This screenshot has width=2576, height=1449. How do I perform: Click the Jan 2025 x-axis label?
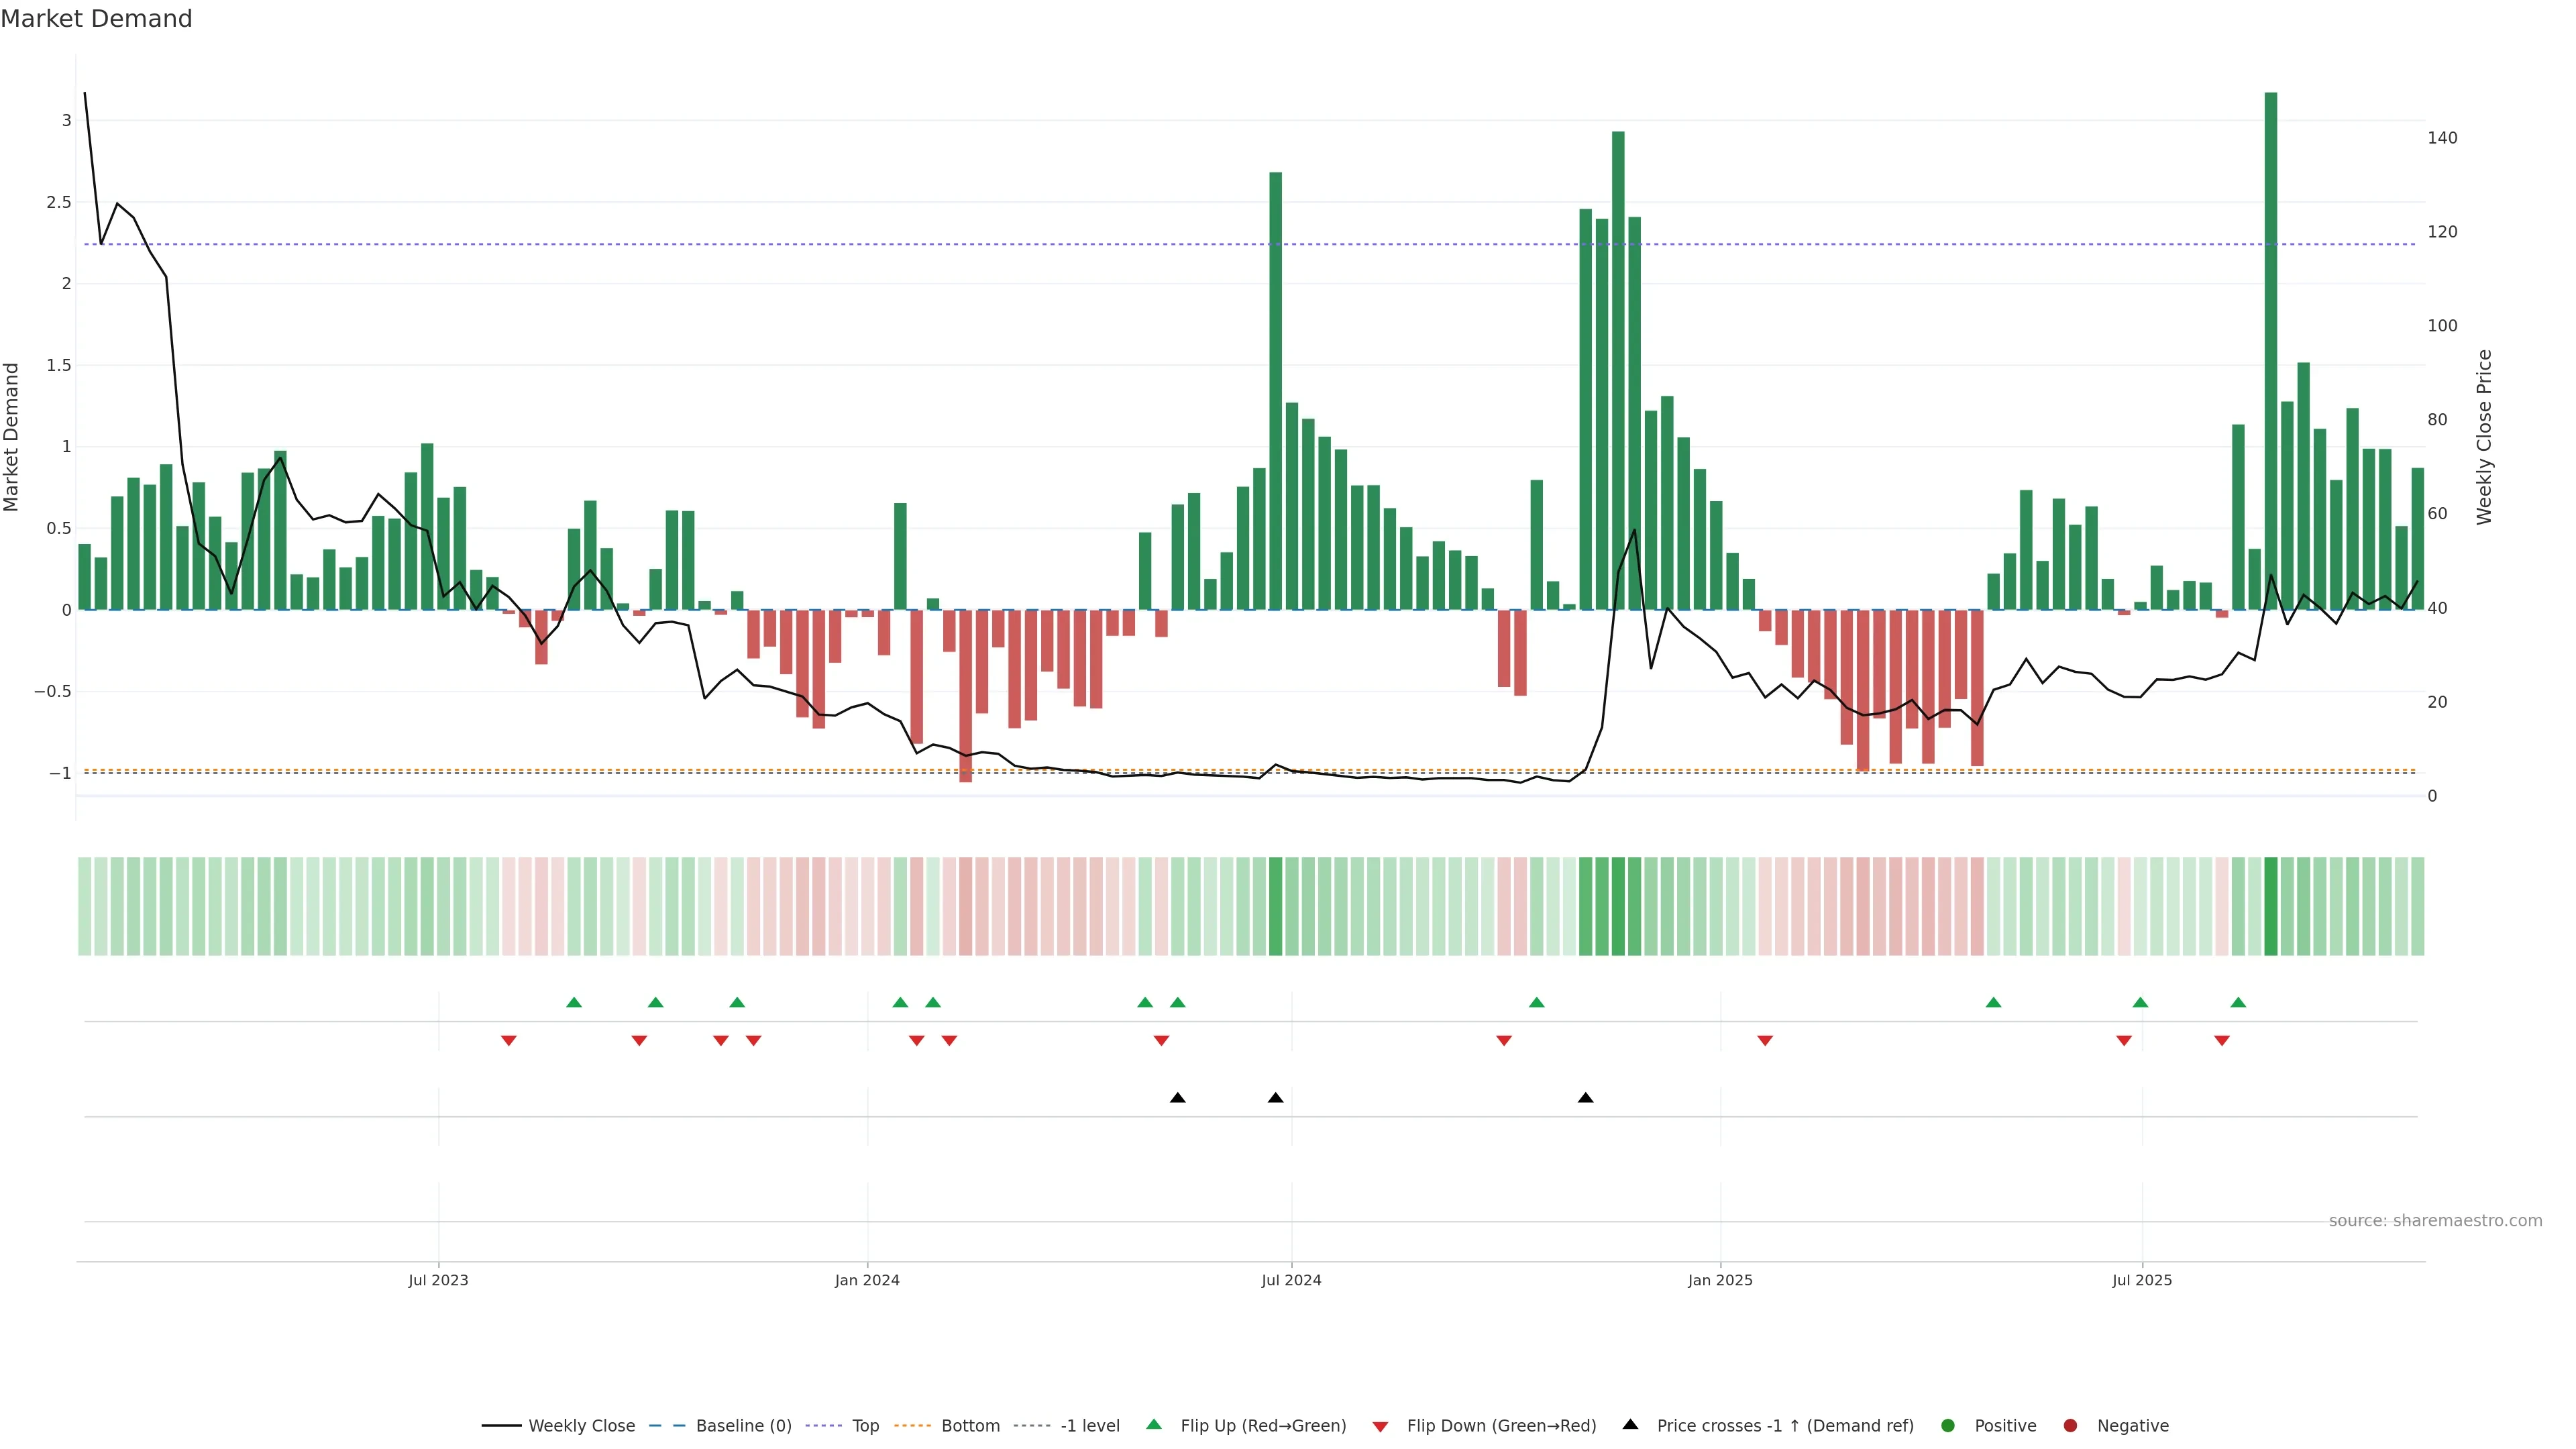(1720, 1280)
